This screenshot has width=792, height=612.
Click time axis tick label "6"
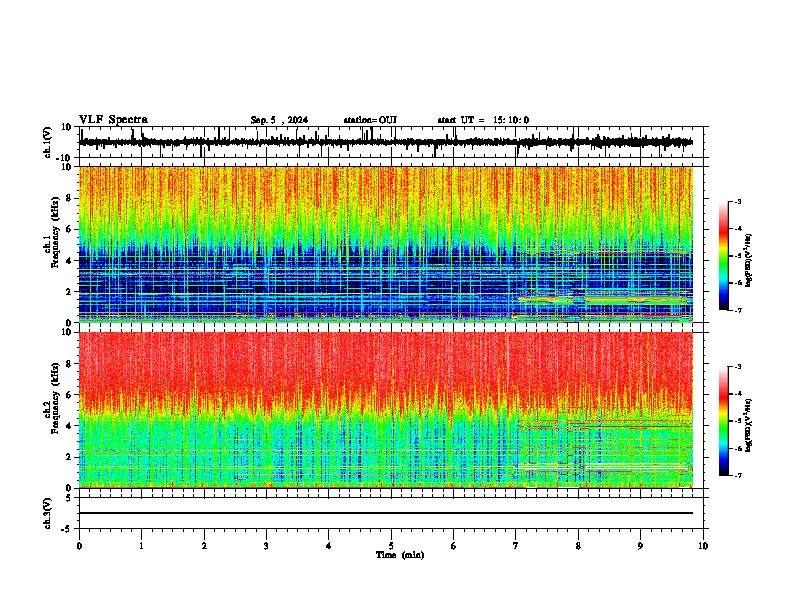coord(454,546)
